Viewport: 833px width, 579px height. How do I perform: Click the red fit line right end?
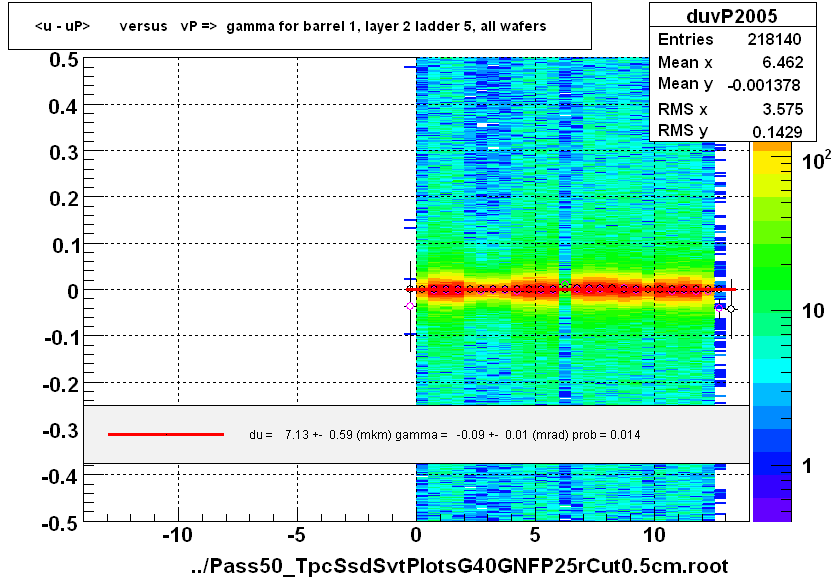pos(732,290)
